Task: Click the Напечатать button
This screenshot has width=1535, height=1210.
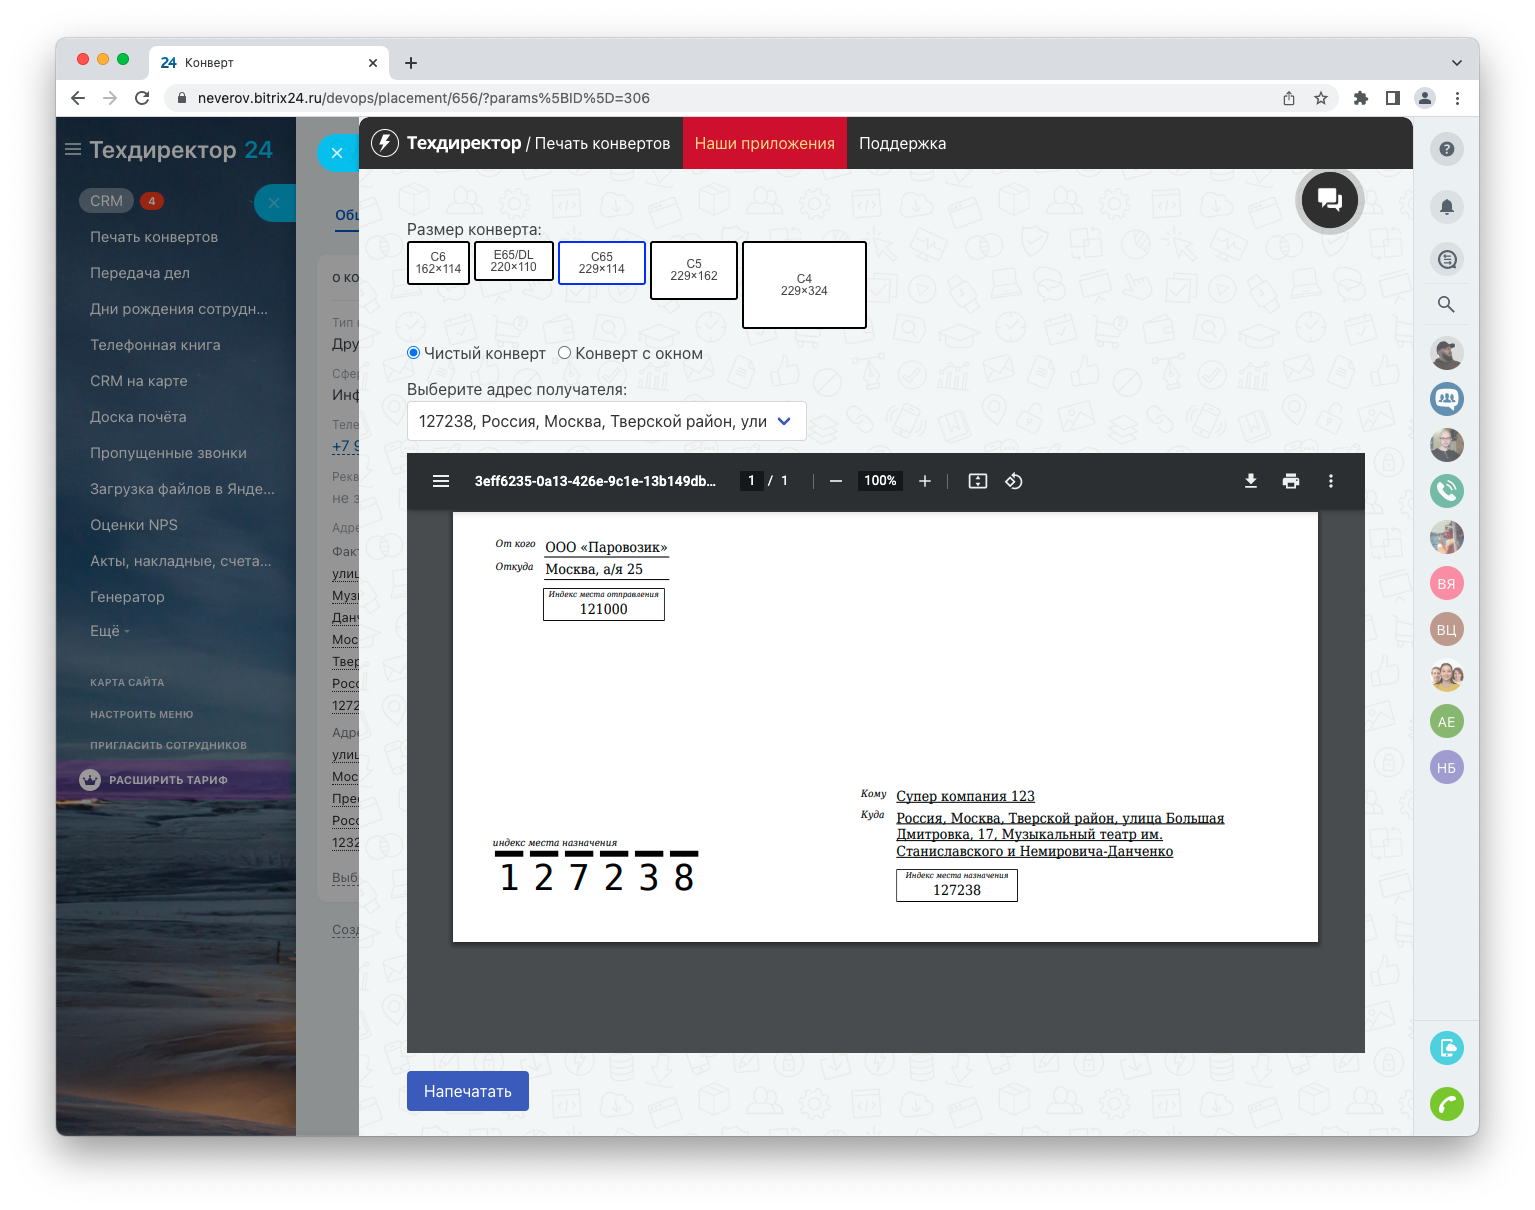Action: [467, 1091]
